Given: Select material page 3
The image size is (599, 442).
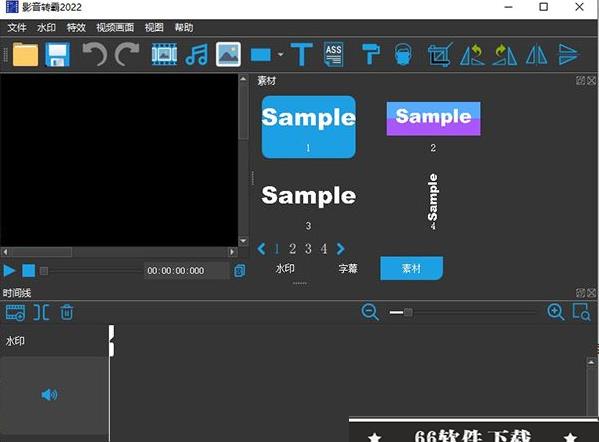Looking at the screenshot, I should 308,249.
